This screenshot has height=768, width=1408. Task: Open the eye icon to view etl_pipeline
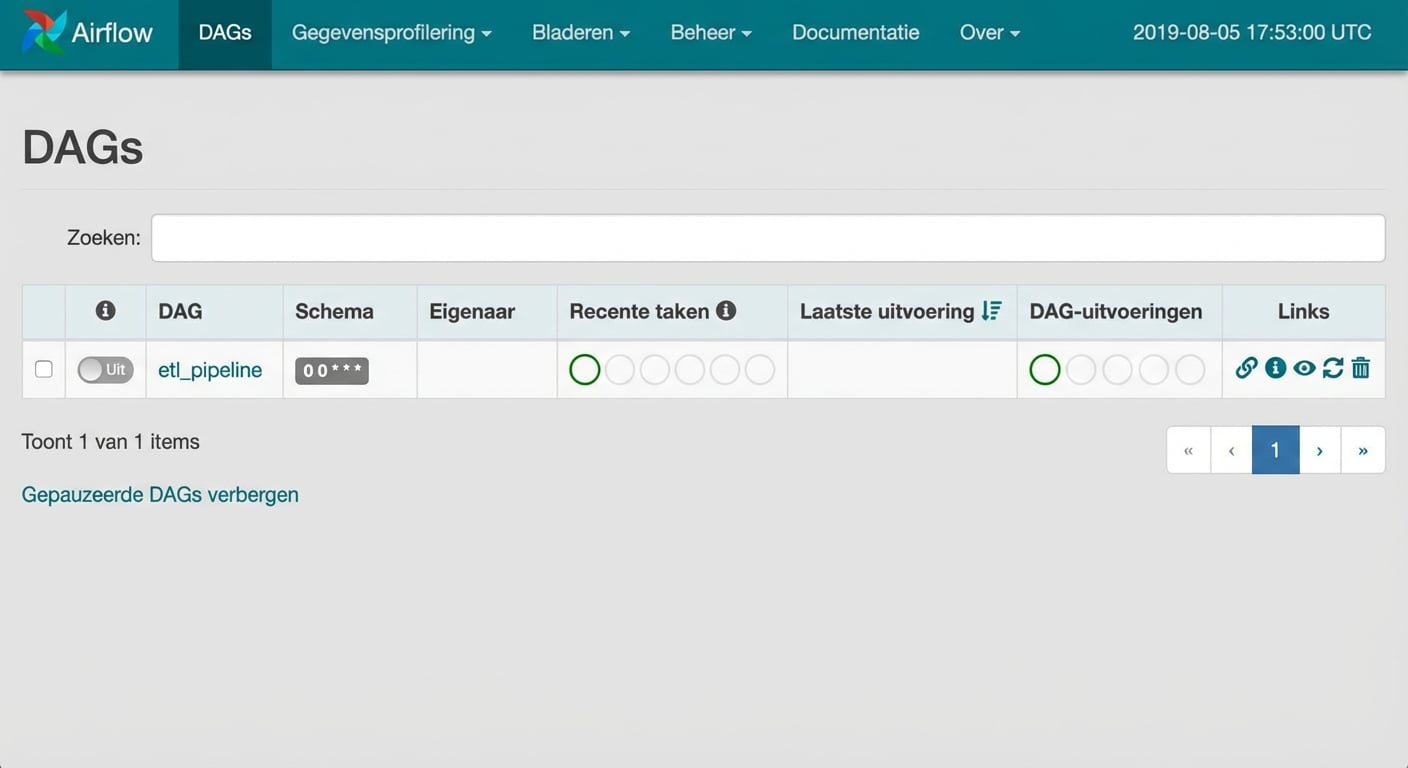tap(1304, 369)
